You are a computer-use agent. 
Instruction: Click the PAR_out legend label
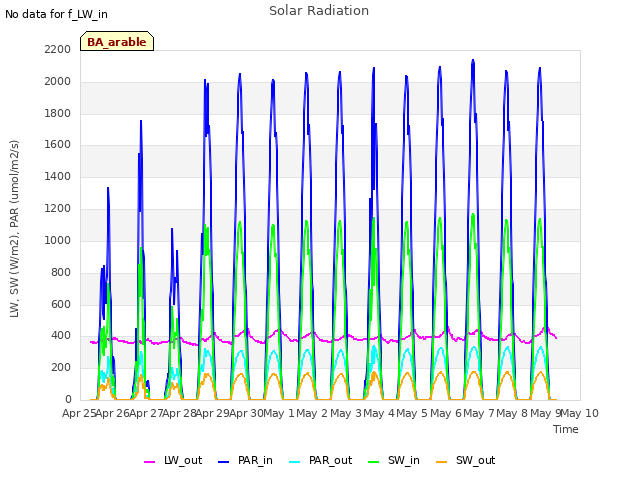pos(330,460)
